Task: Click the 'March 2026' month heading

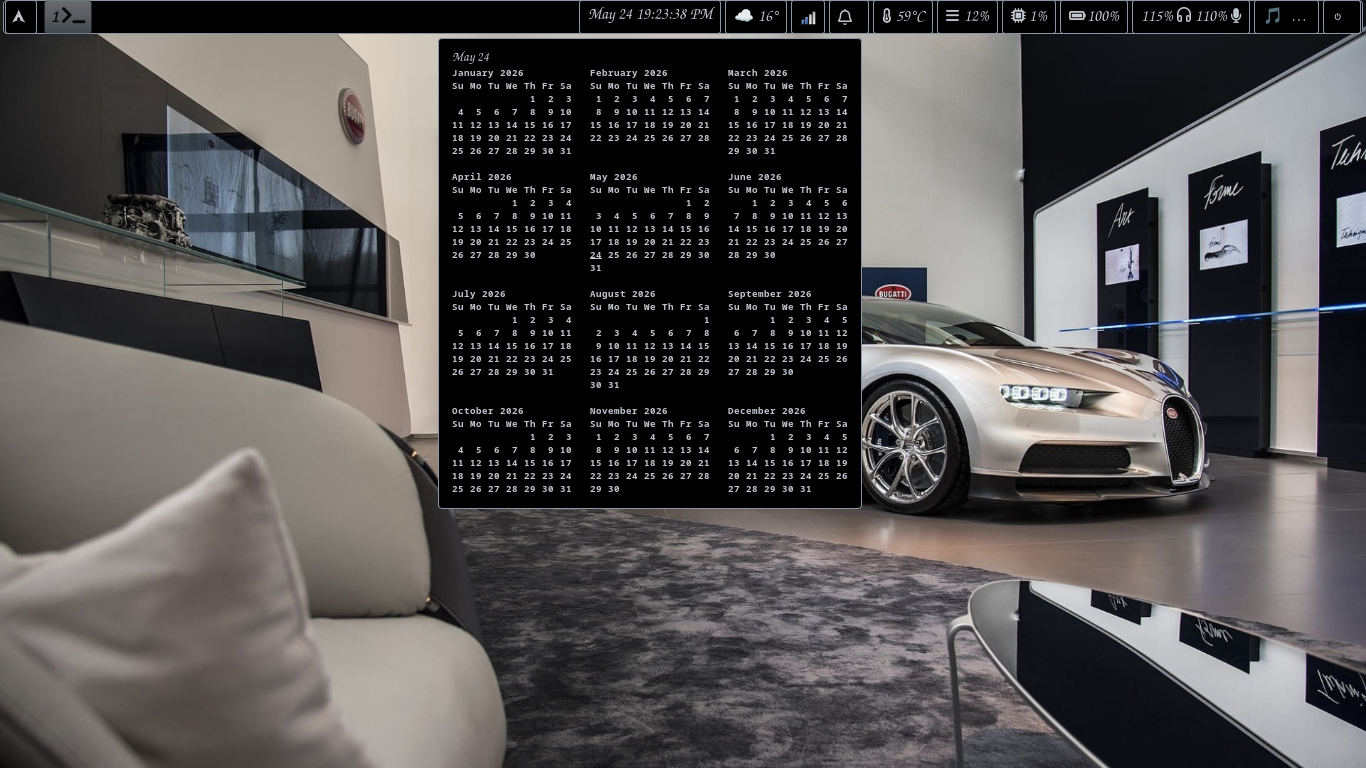Action: pos(758,73)
